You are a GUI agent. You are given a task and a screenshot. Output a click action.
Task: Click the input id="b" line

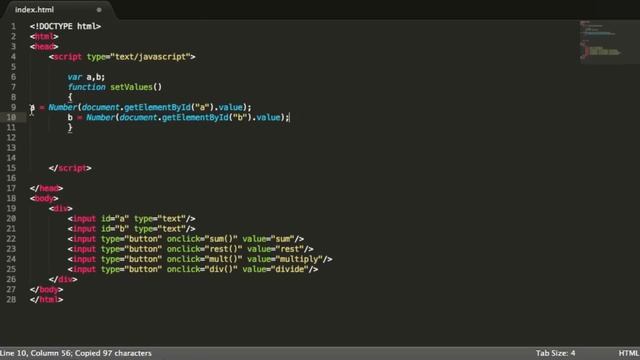click(131, 229)
